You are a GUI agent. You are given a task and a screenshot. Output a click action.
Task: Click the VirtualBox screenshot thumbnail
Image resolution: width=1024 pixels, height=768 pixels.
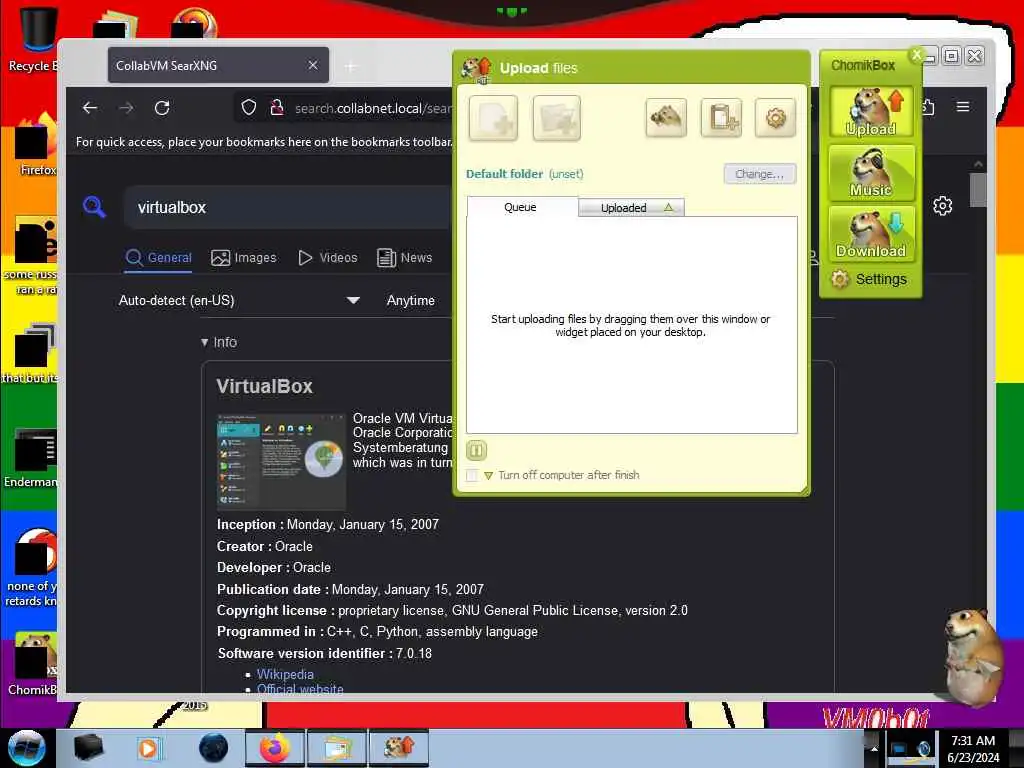click(x=281, y=461)
